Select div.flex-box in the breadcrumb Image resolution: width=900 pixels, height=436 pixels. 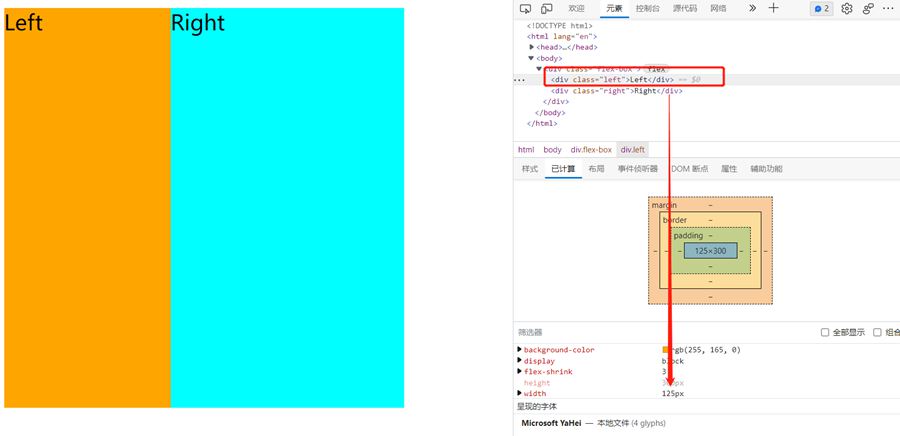(x=591, y=149)
